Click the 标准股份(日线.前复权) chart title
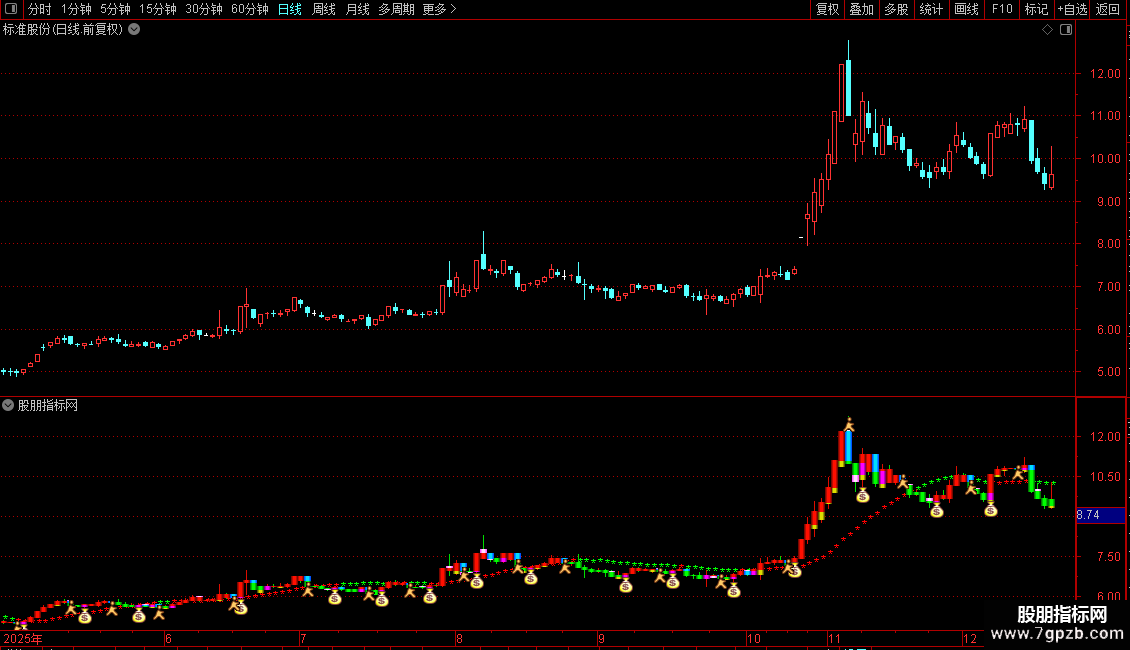Image resolution: width=1130 pixels, height=650 pixels. pyautogui.click(x=63, y=30)
